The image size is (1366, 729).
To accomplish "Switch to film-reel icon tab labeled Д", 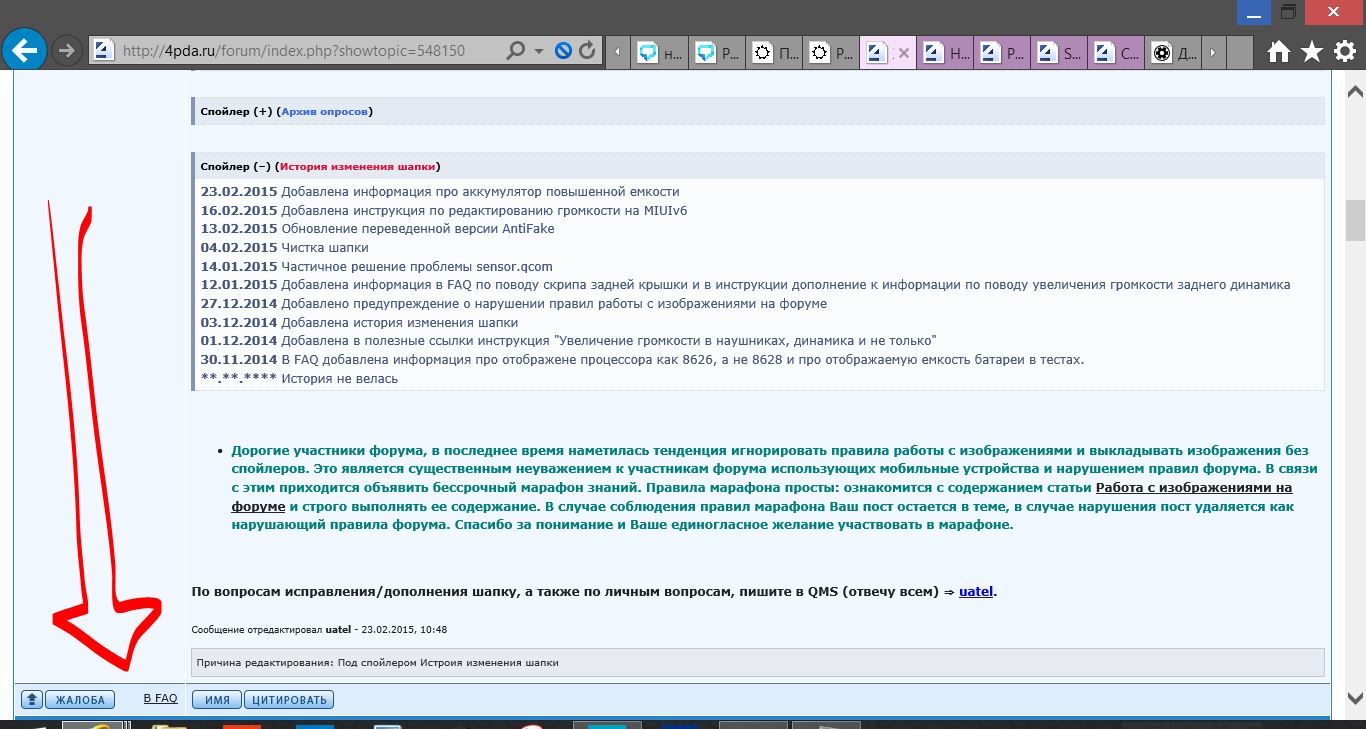I will 1173,52.
